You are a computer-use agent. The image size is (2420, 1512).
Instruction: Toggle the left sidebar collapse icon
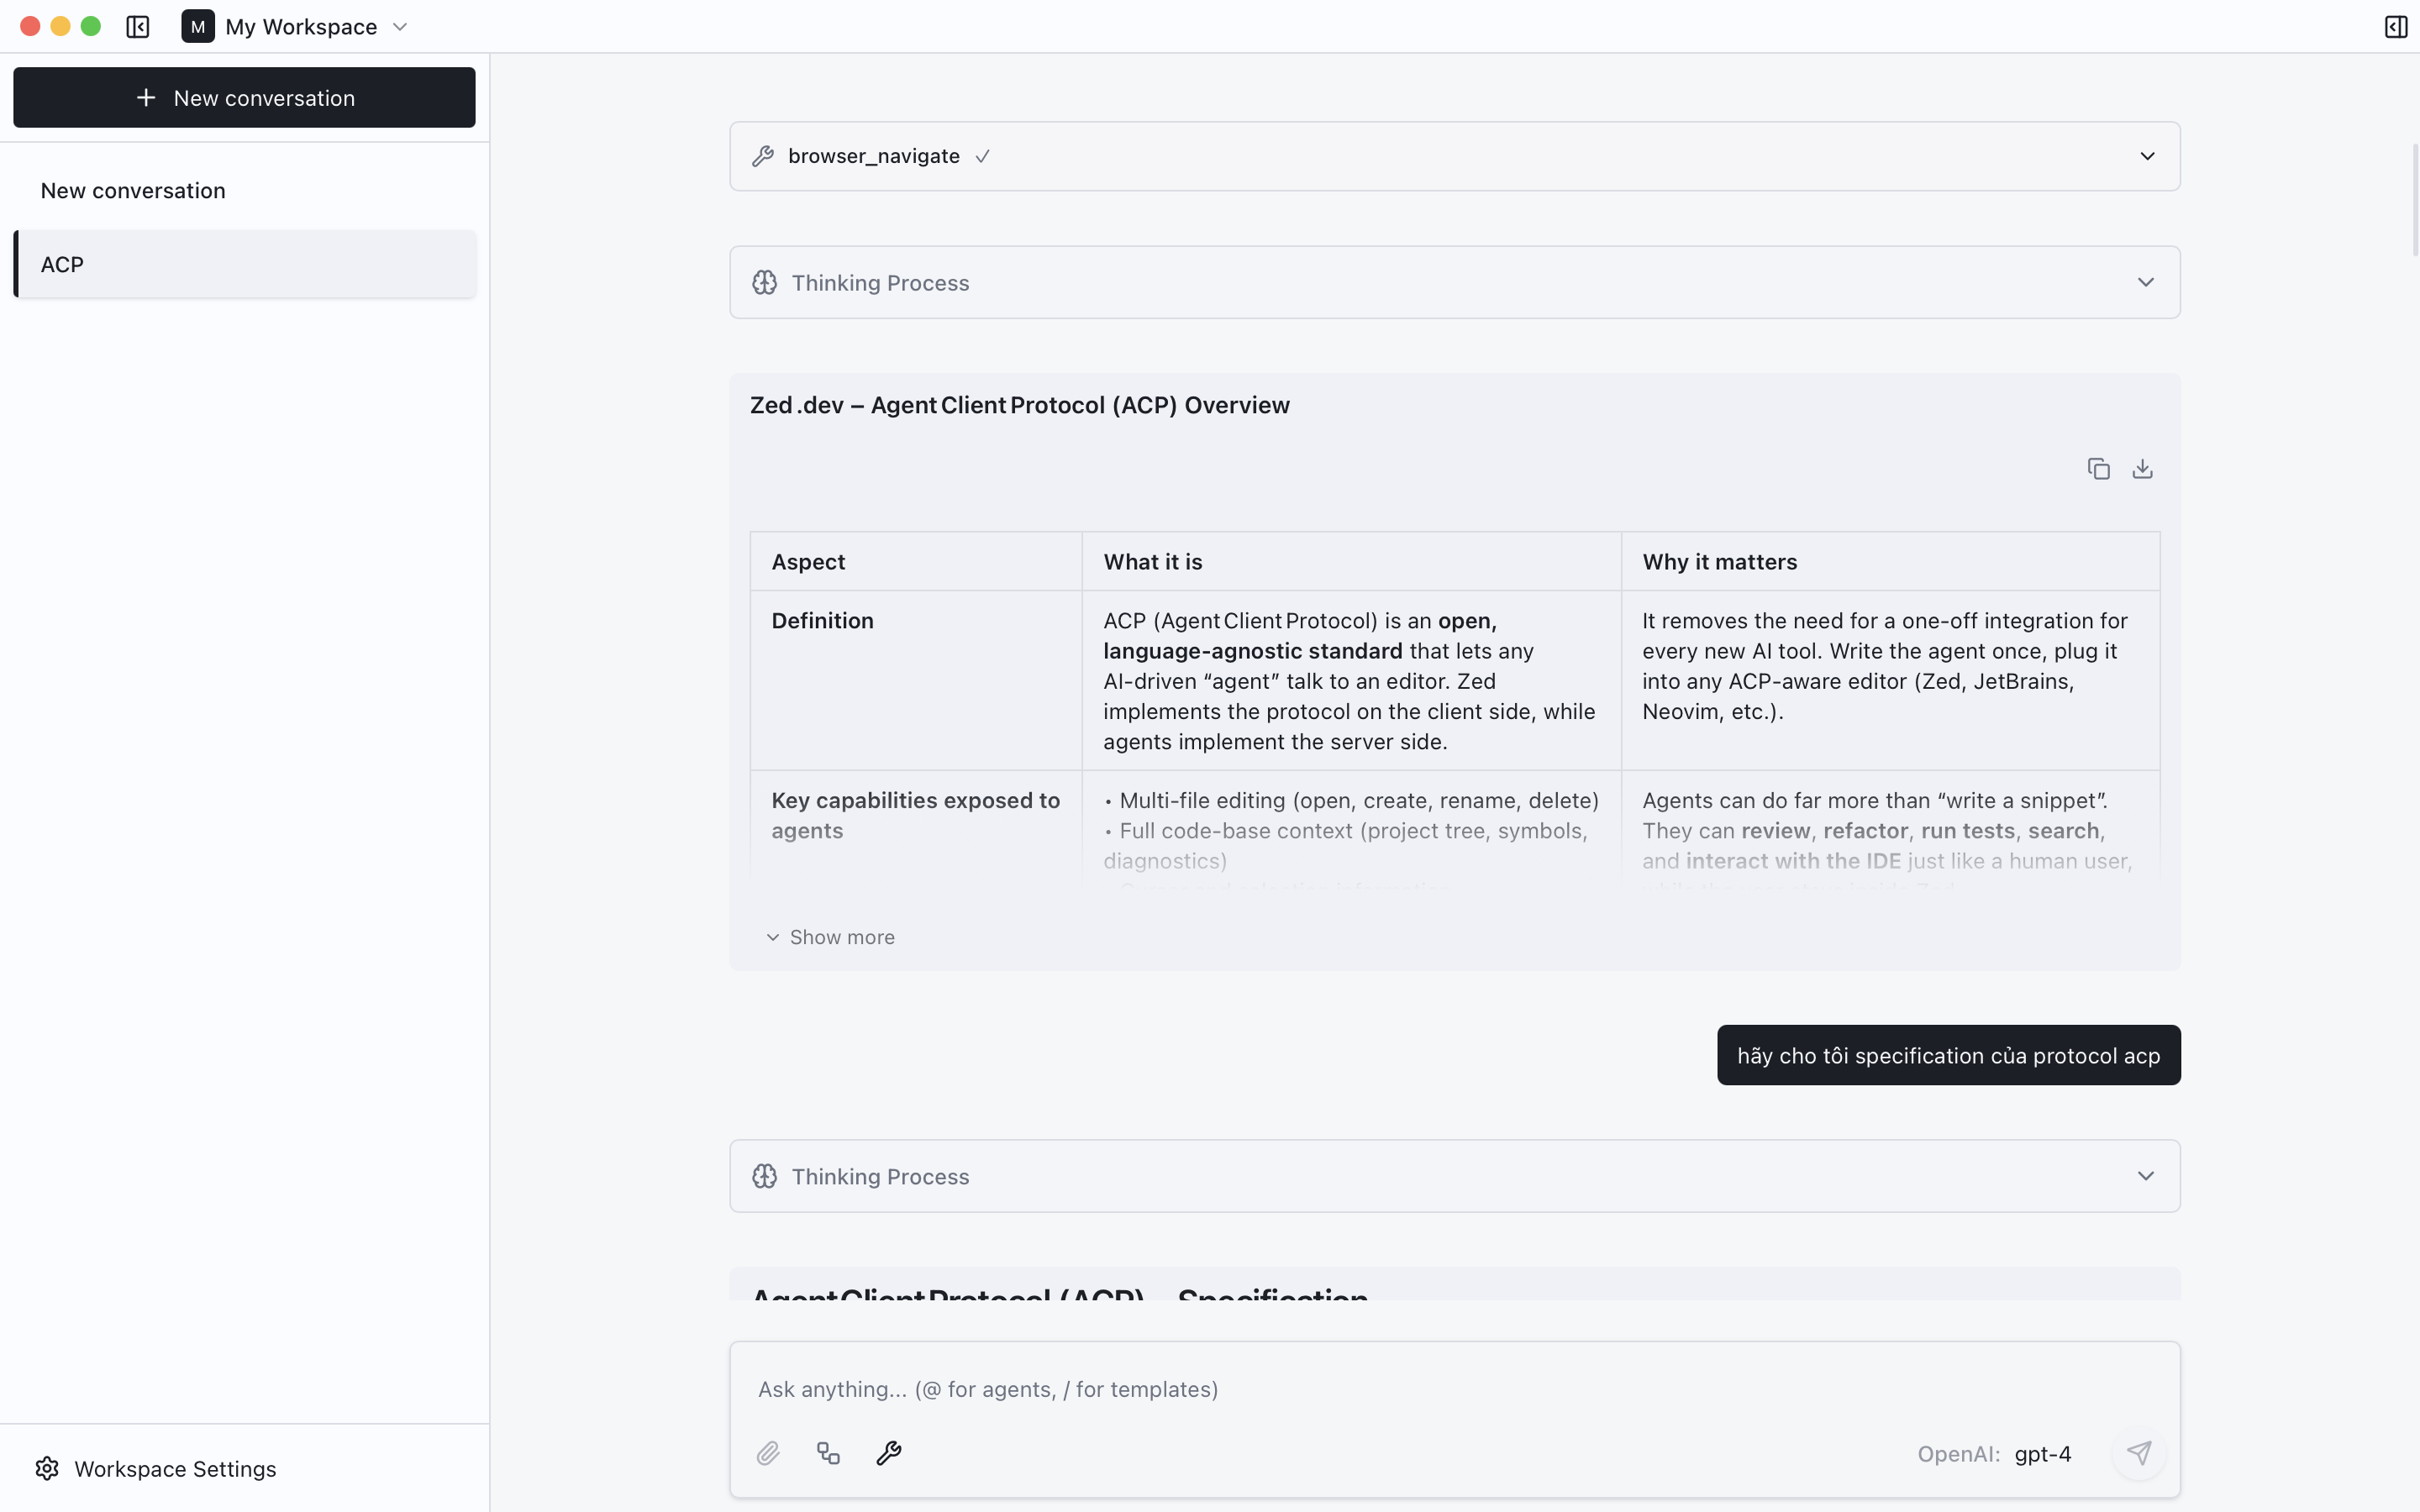[137, 27]
